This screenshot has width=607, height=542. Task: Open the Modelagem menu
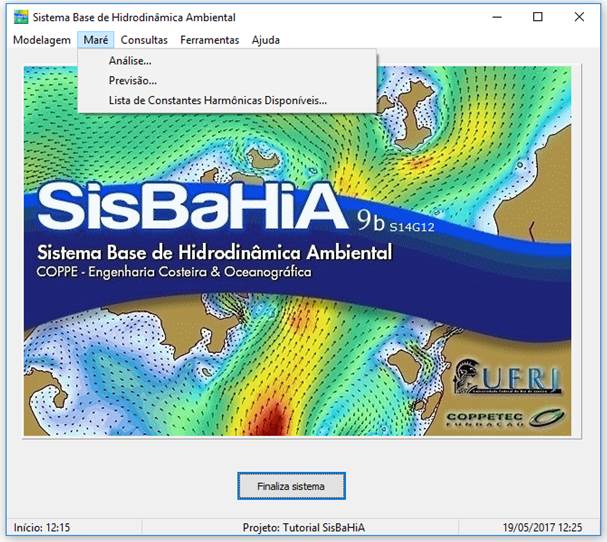click(42, 40)
